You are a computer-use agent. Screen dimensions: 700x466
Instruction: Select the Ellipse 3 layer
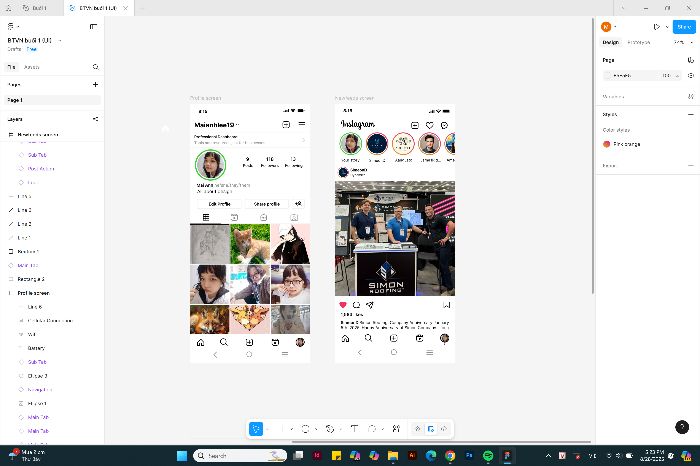click(x=37, y=376)
